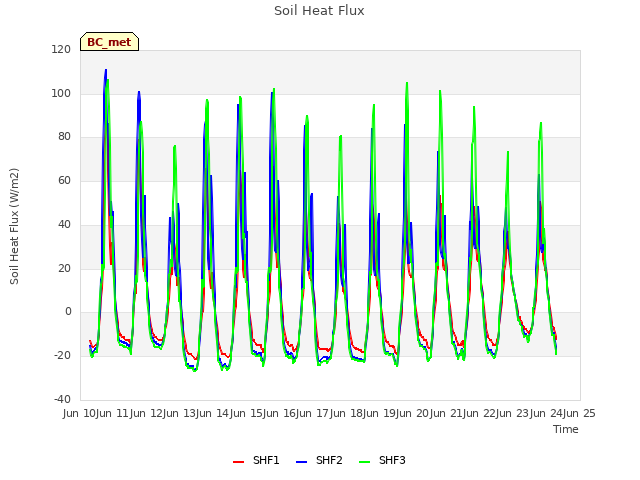Image resolution: width=640 pixels, height=480 pixels.
Task: Click the 60 y-axis tick label
Action: 64,180
